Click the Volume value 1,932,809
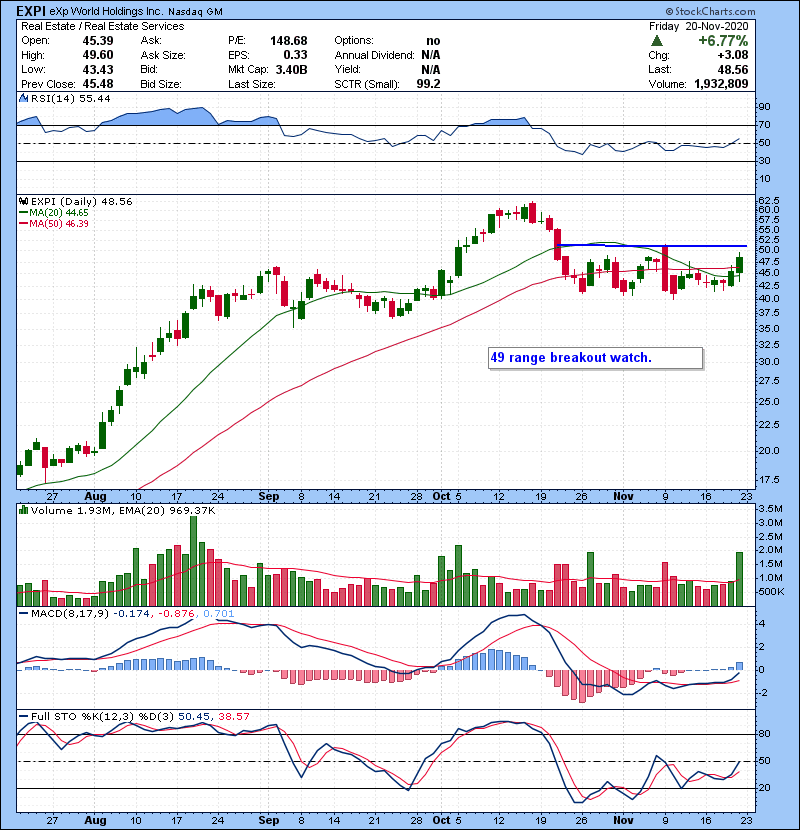 [x=721, y=84]
